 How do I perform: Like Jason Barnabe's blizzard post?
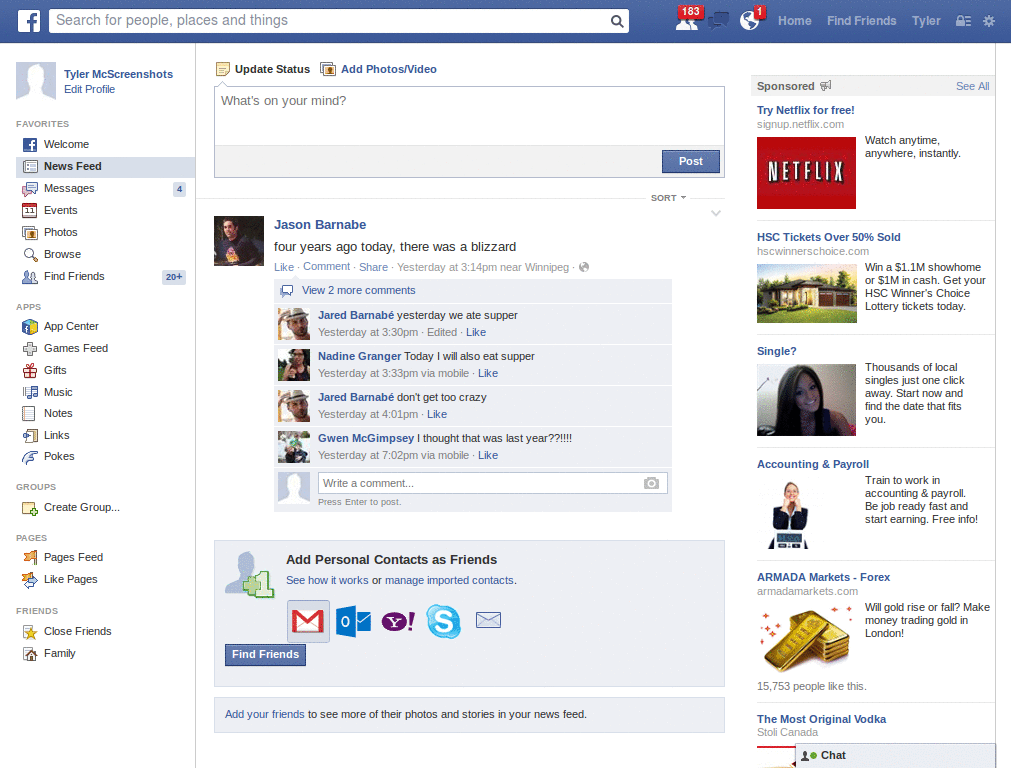coord(283,267)
